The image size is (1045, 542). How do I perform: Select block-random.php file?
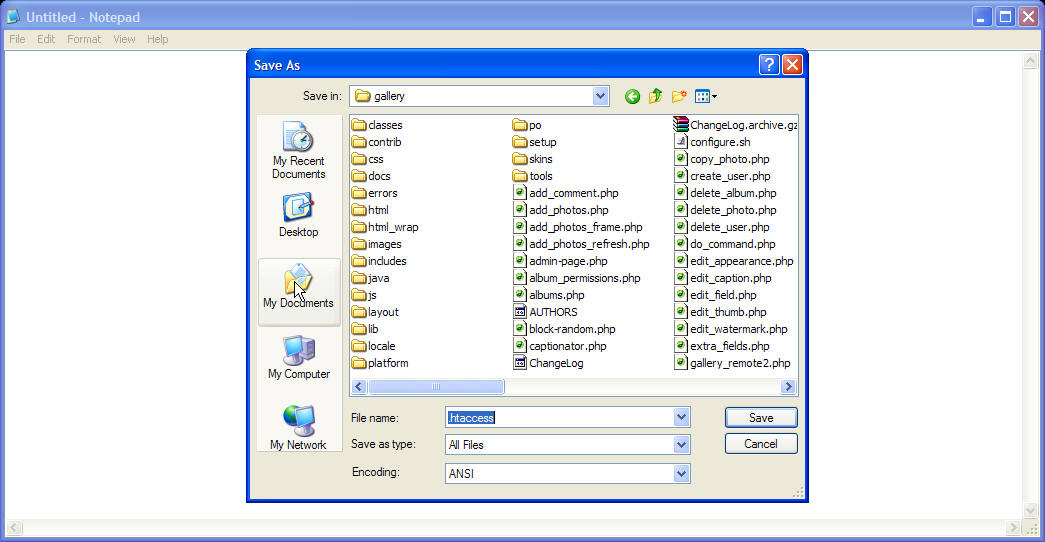click(564, 329)
